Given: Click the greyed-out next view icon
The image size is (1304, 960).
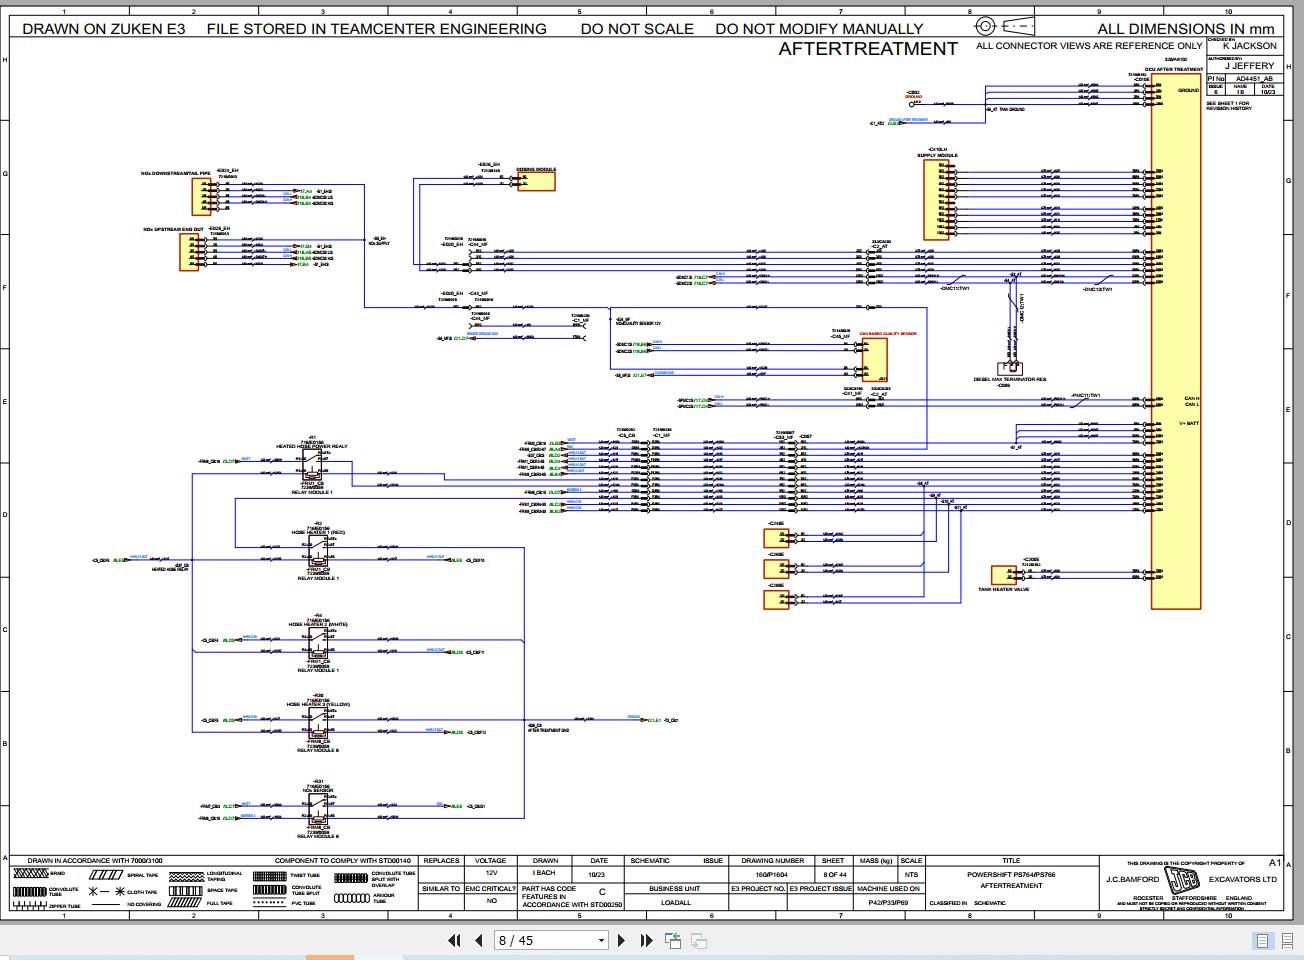Looking at the screenshot, I should tap(699, 940).
